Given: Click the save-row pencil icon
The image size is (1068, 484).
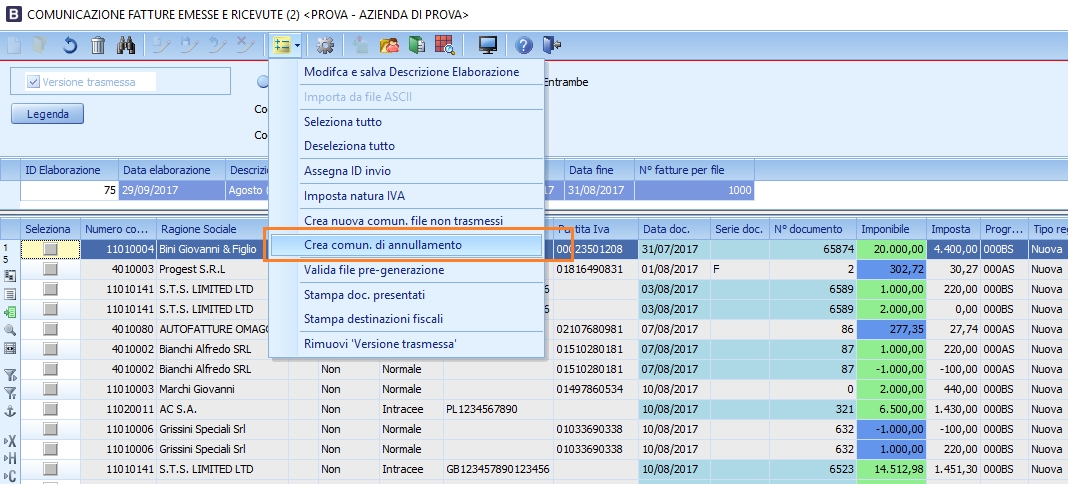Looking at the screenshot, I should pos(189,46).
